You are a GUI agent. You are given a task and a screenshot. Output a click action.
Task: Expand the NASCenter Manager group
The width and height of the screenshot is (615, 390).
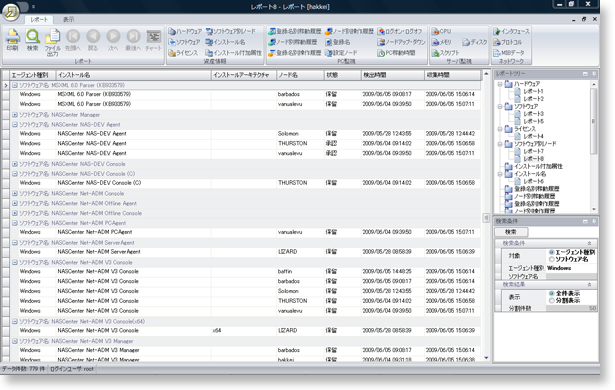15,115
